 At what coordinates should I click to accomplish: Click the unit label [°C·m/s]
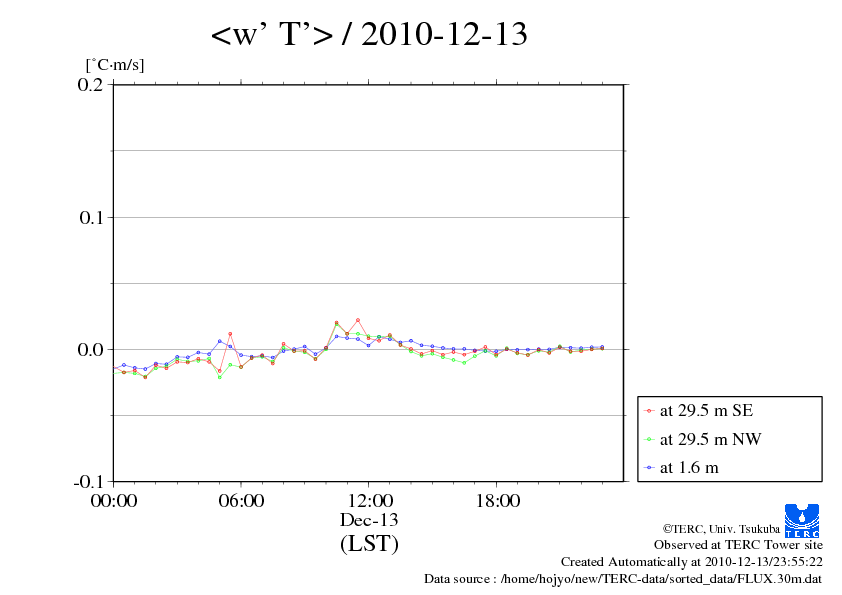(115, 65)
